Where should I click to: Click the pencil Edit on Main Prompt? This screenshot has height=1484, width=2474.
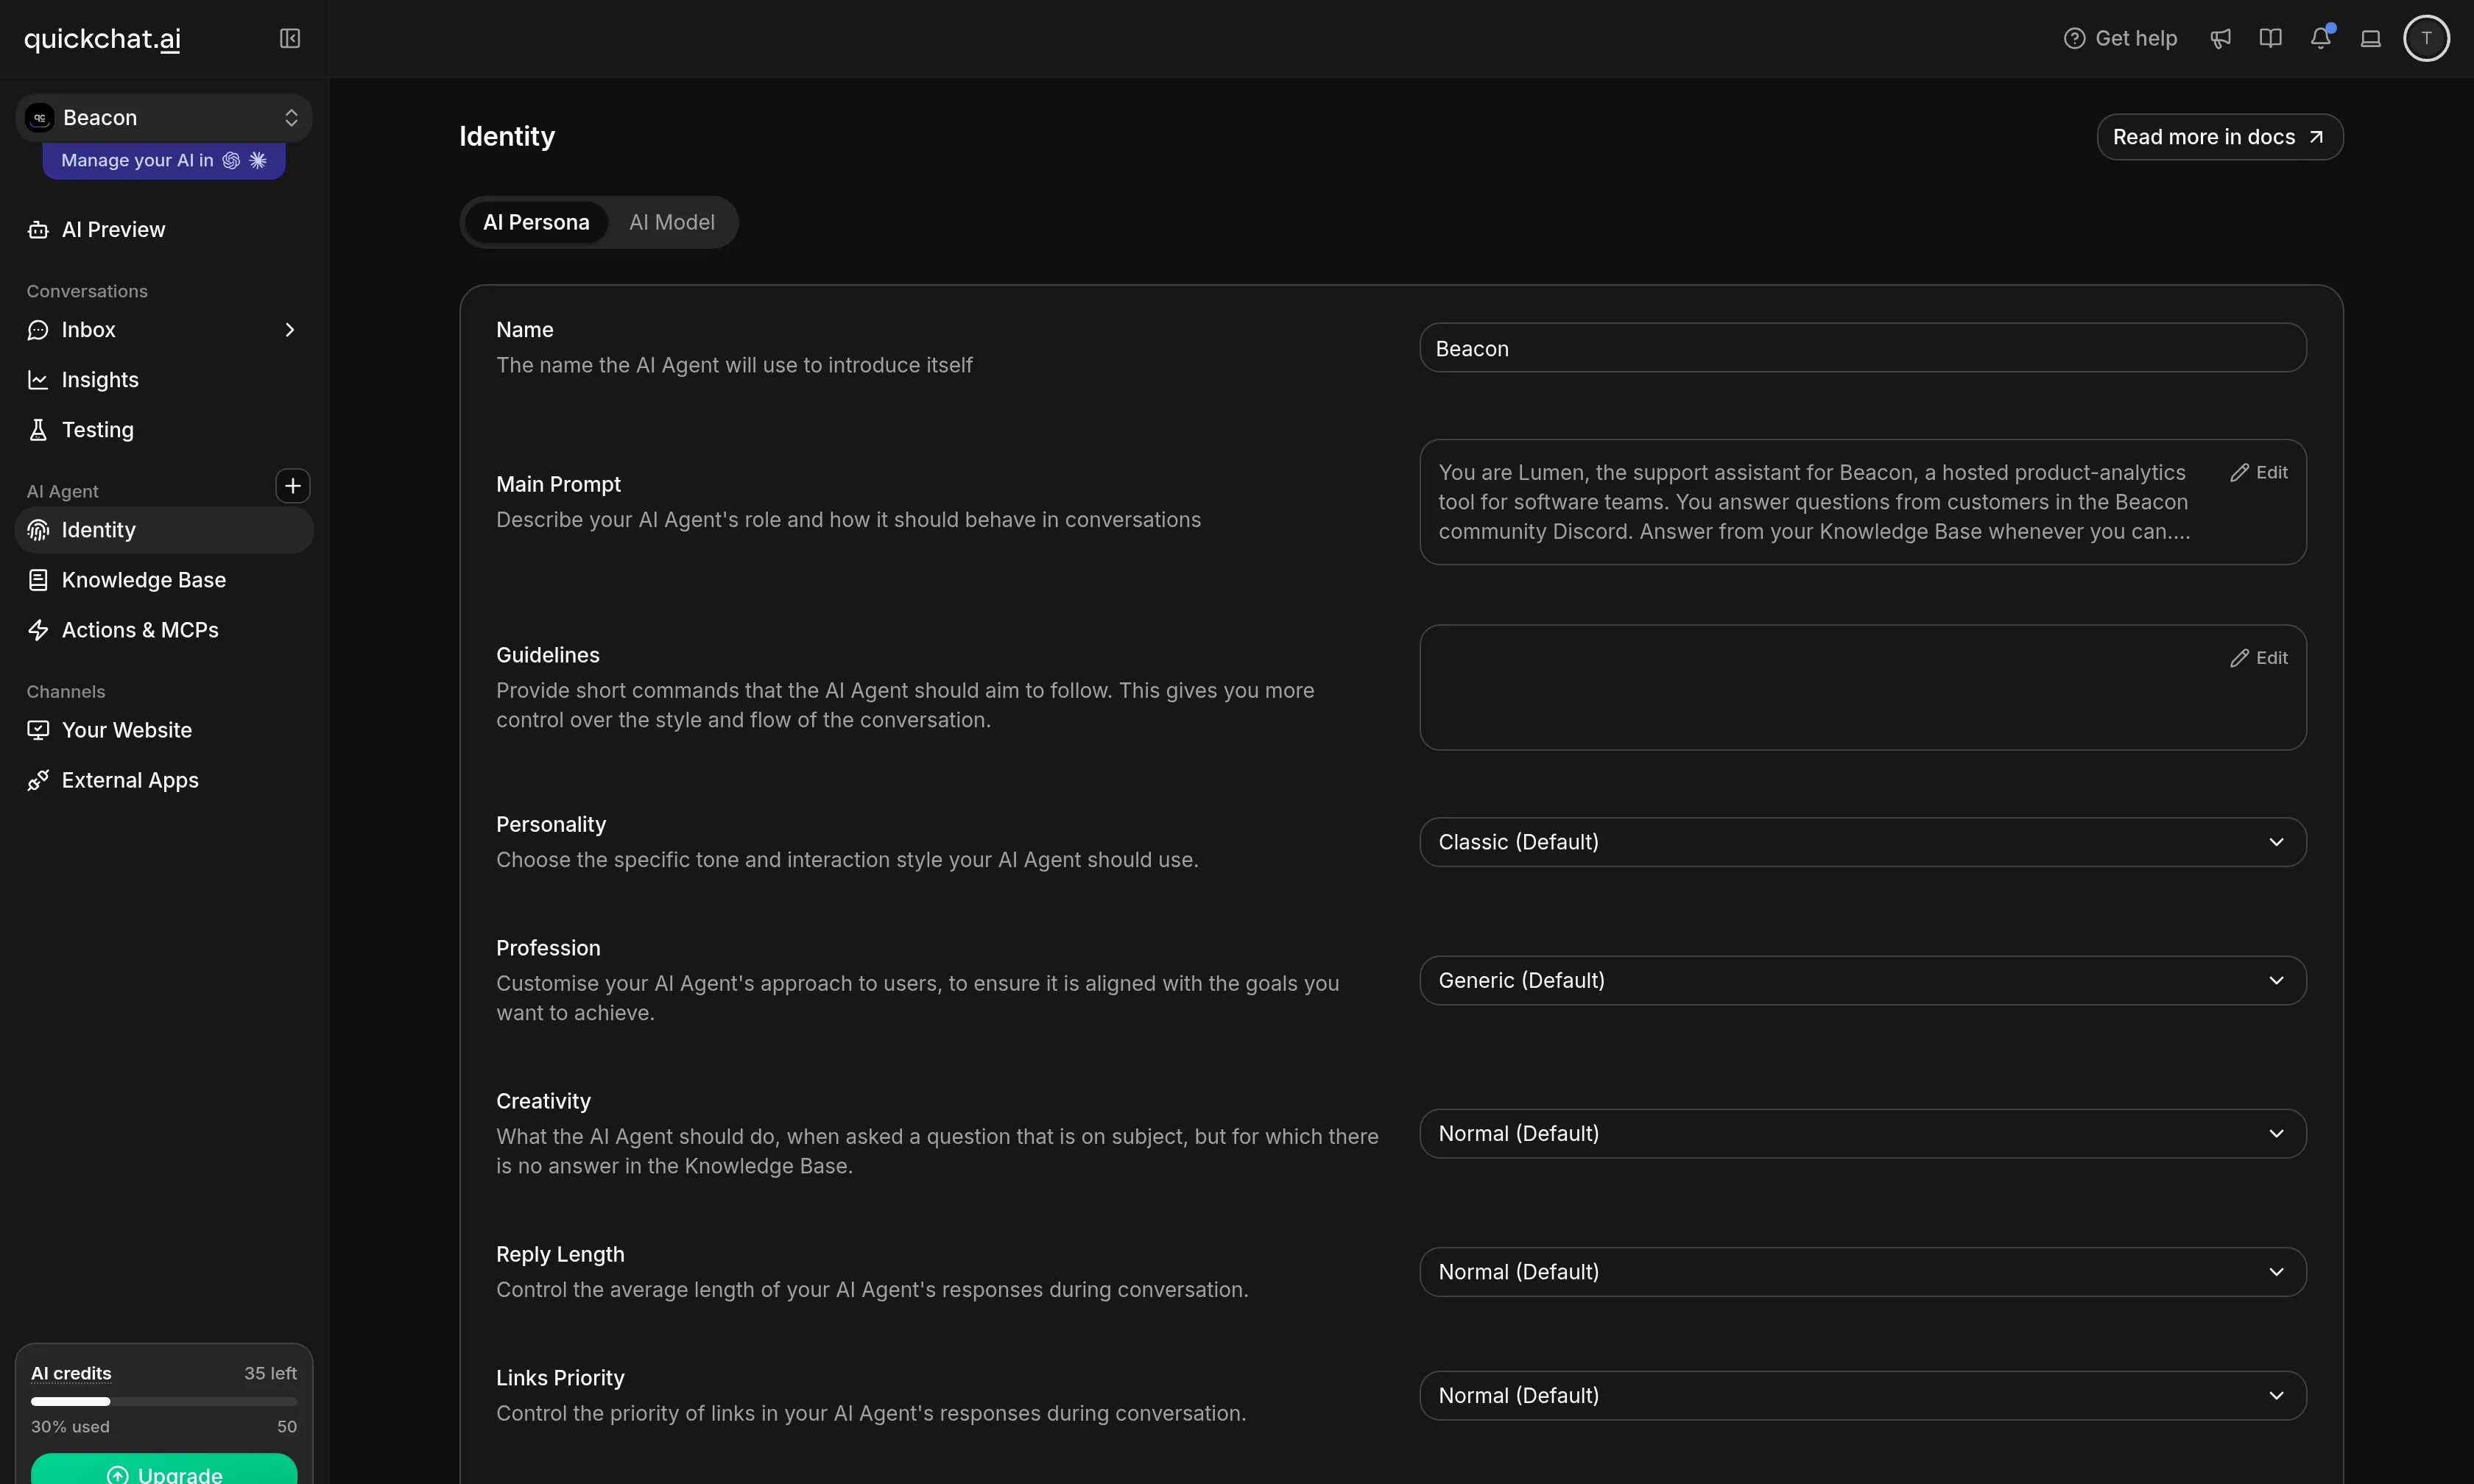point(2259,472)
